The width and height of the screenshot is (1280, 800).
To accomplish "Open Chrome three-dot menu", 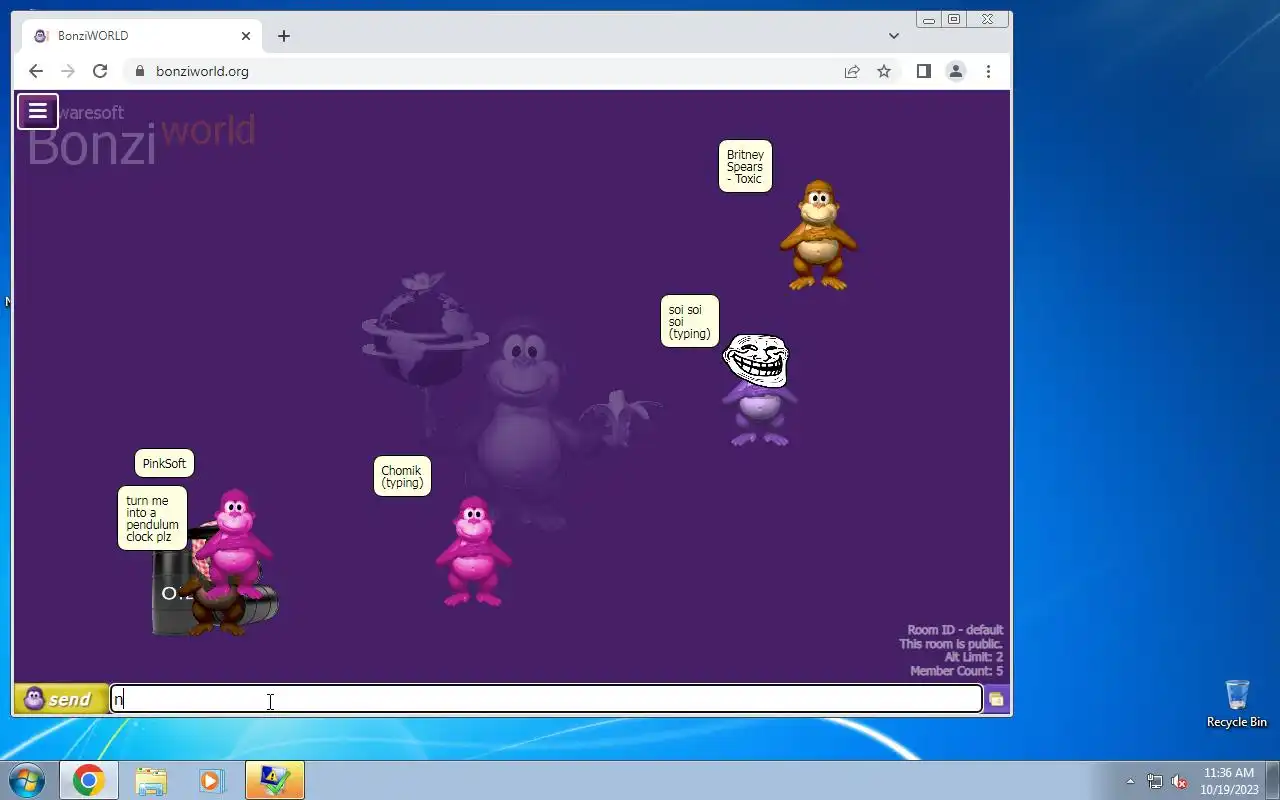I will coord(988,71).
